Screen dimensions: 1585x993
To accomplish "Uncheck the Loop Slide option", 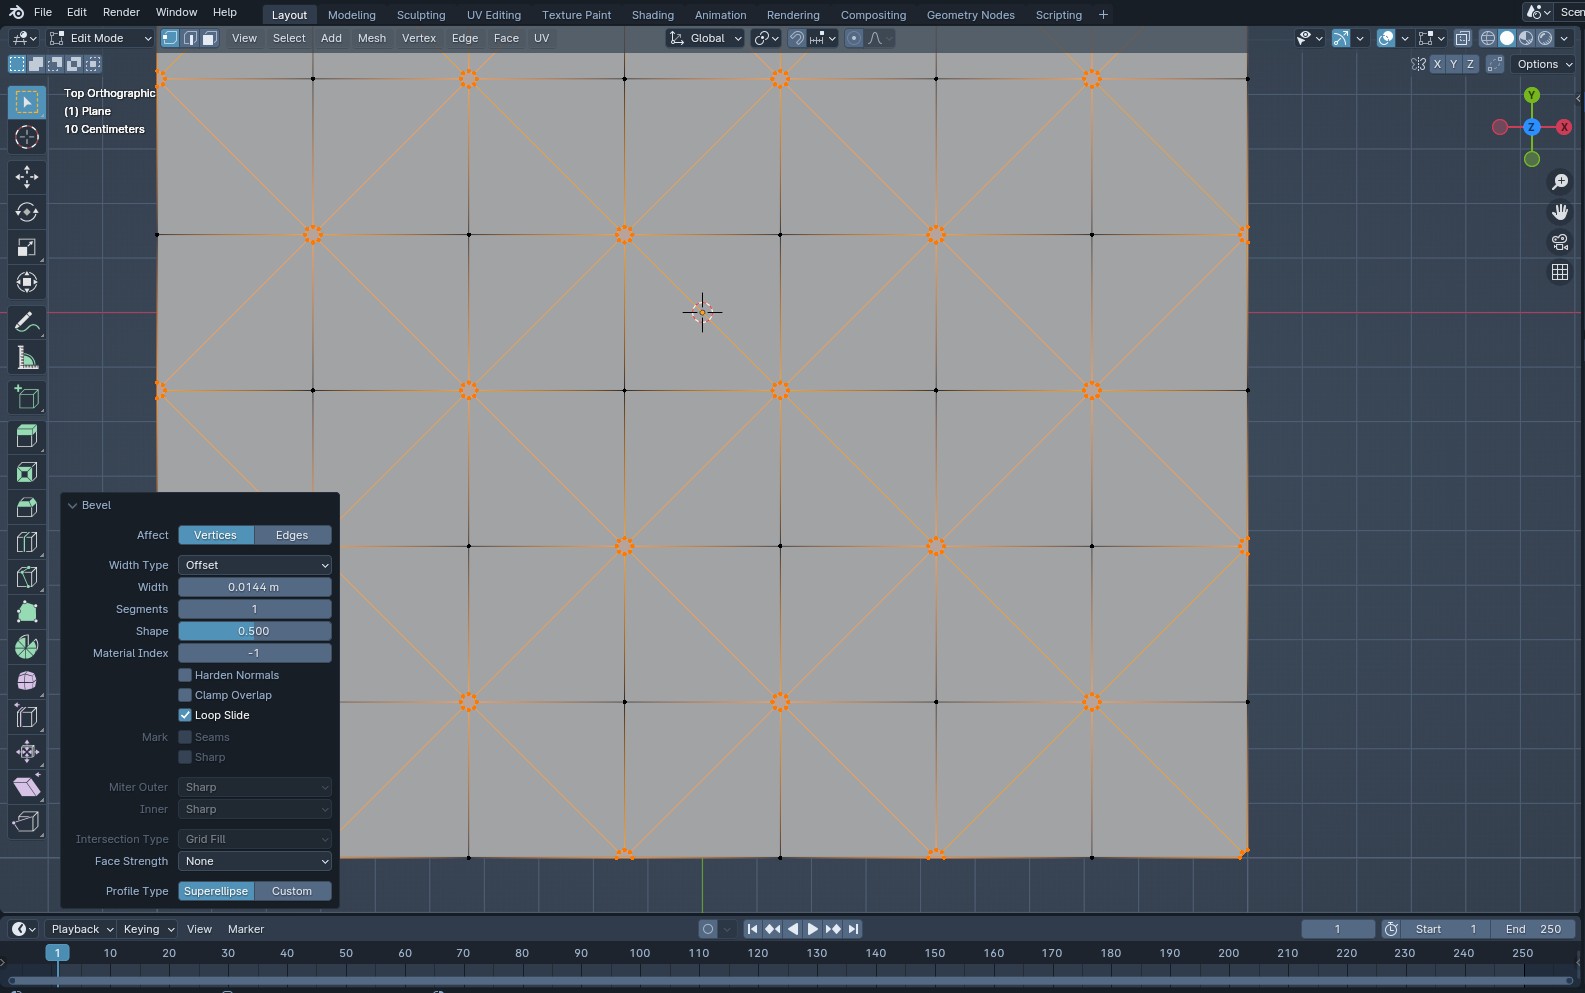I will pos(185,715).
